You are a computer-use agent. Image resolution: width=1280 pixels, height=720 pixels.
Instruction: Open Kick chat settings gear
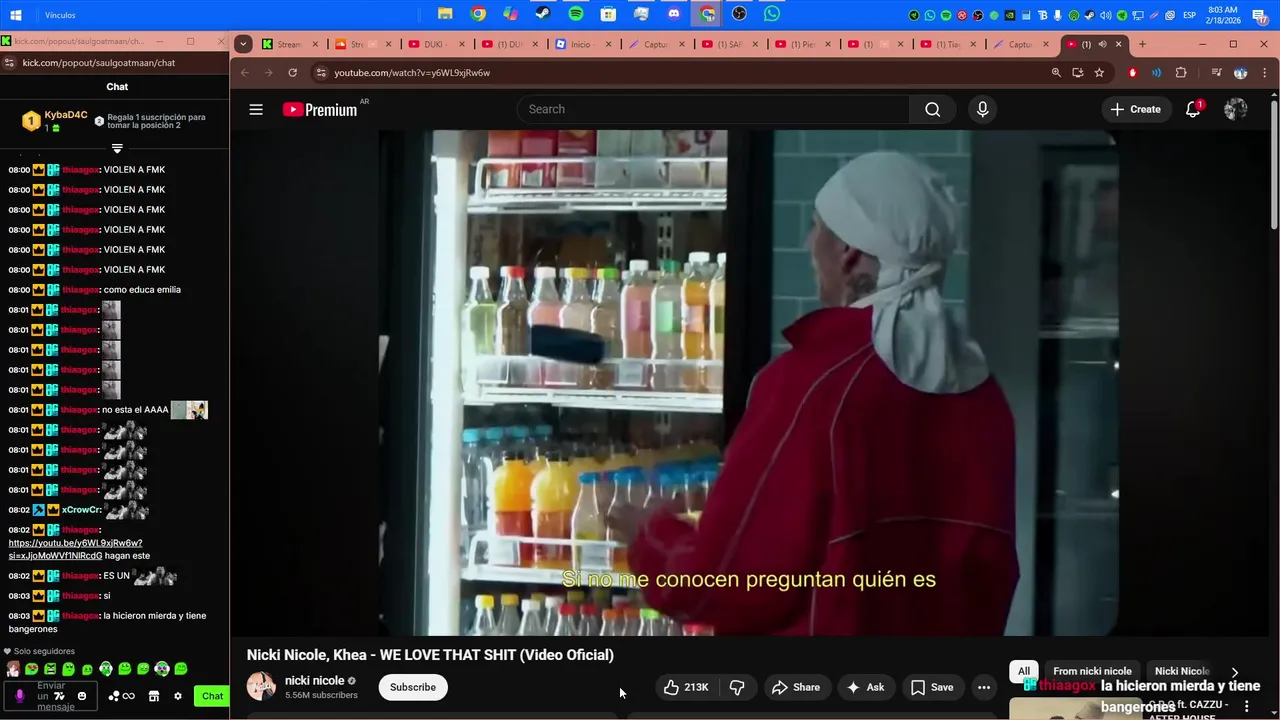pos(178,696)
